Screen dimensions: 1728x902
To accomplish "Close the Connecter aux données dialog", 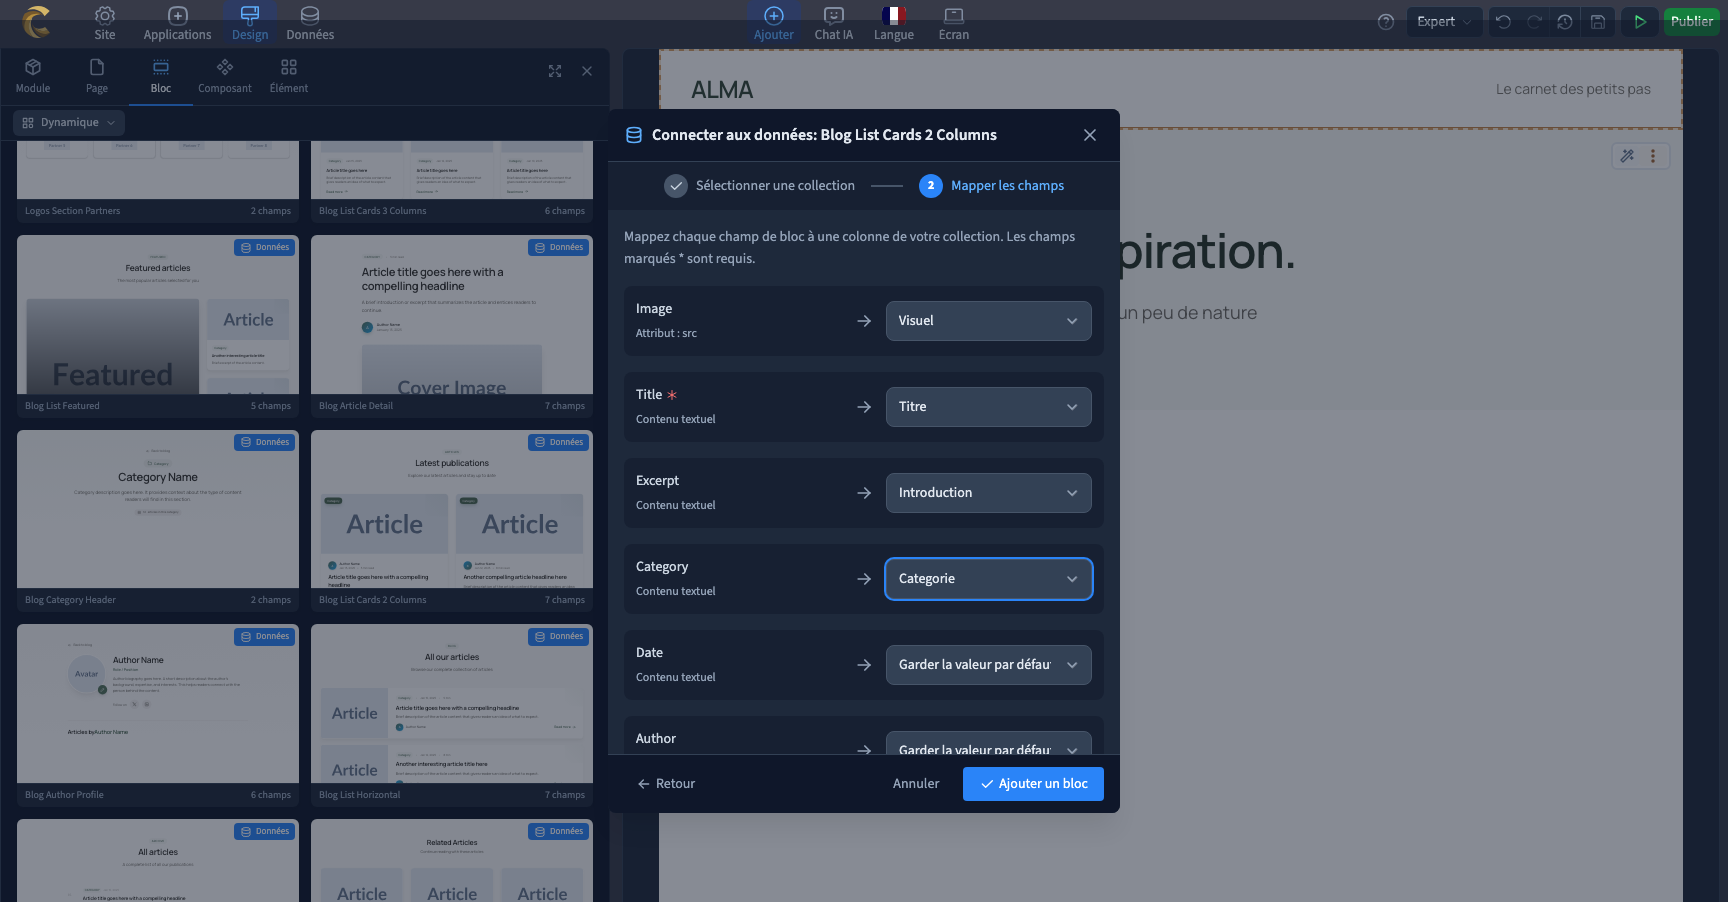I will [x=1090, y=135].
